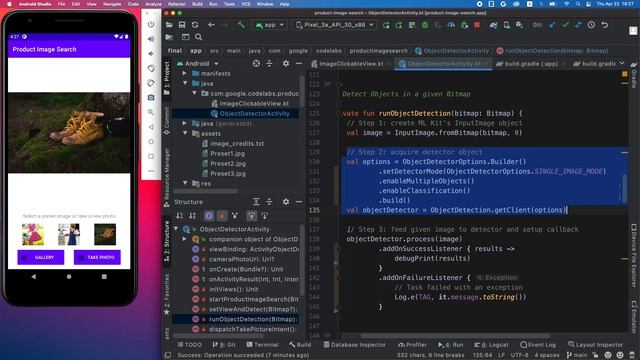Click the red Stop button in toolbar

(477, 25)
